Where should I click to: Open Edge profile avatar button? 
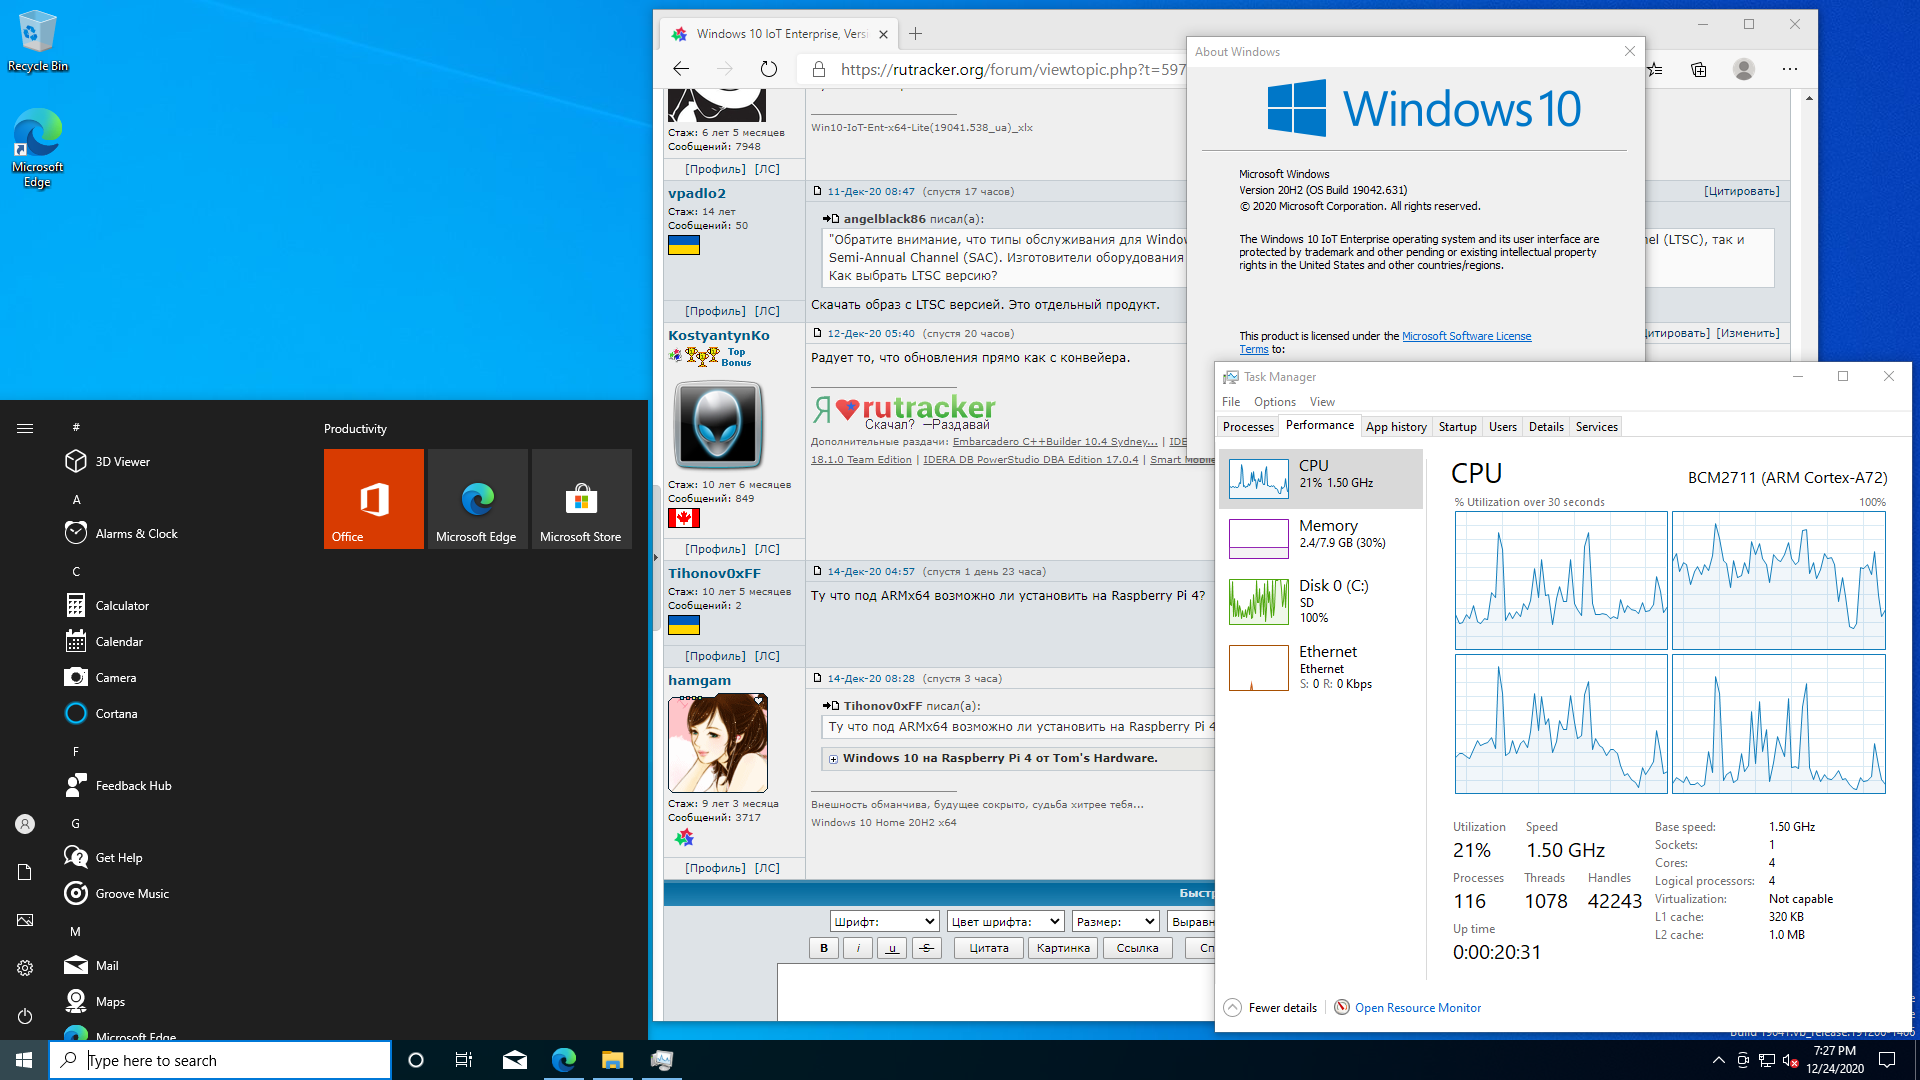pos(1744,69)
